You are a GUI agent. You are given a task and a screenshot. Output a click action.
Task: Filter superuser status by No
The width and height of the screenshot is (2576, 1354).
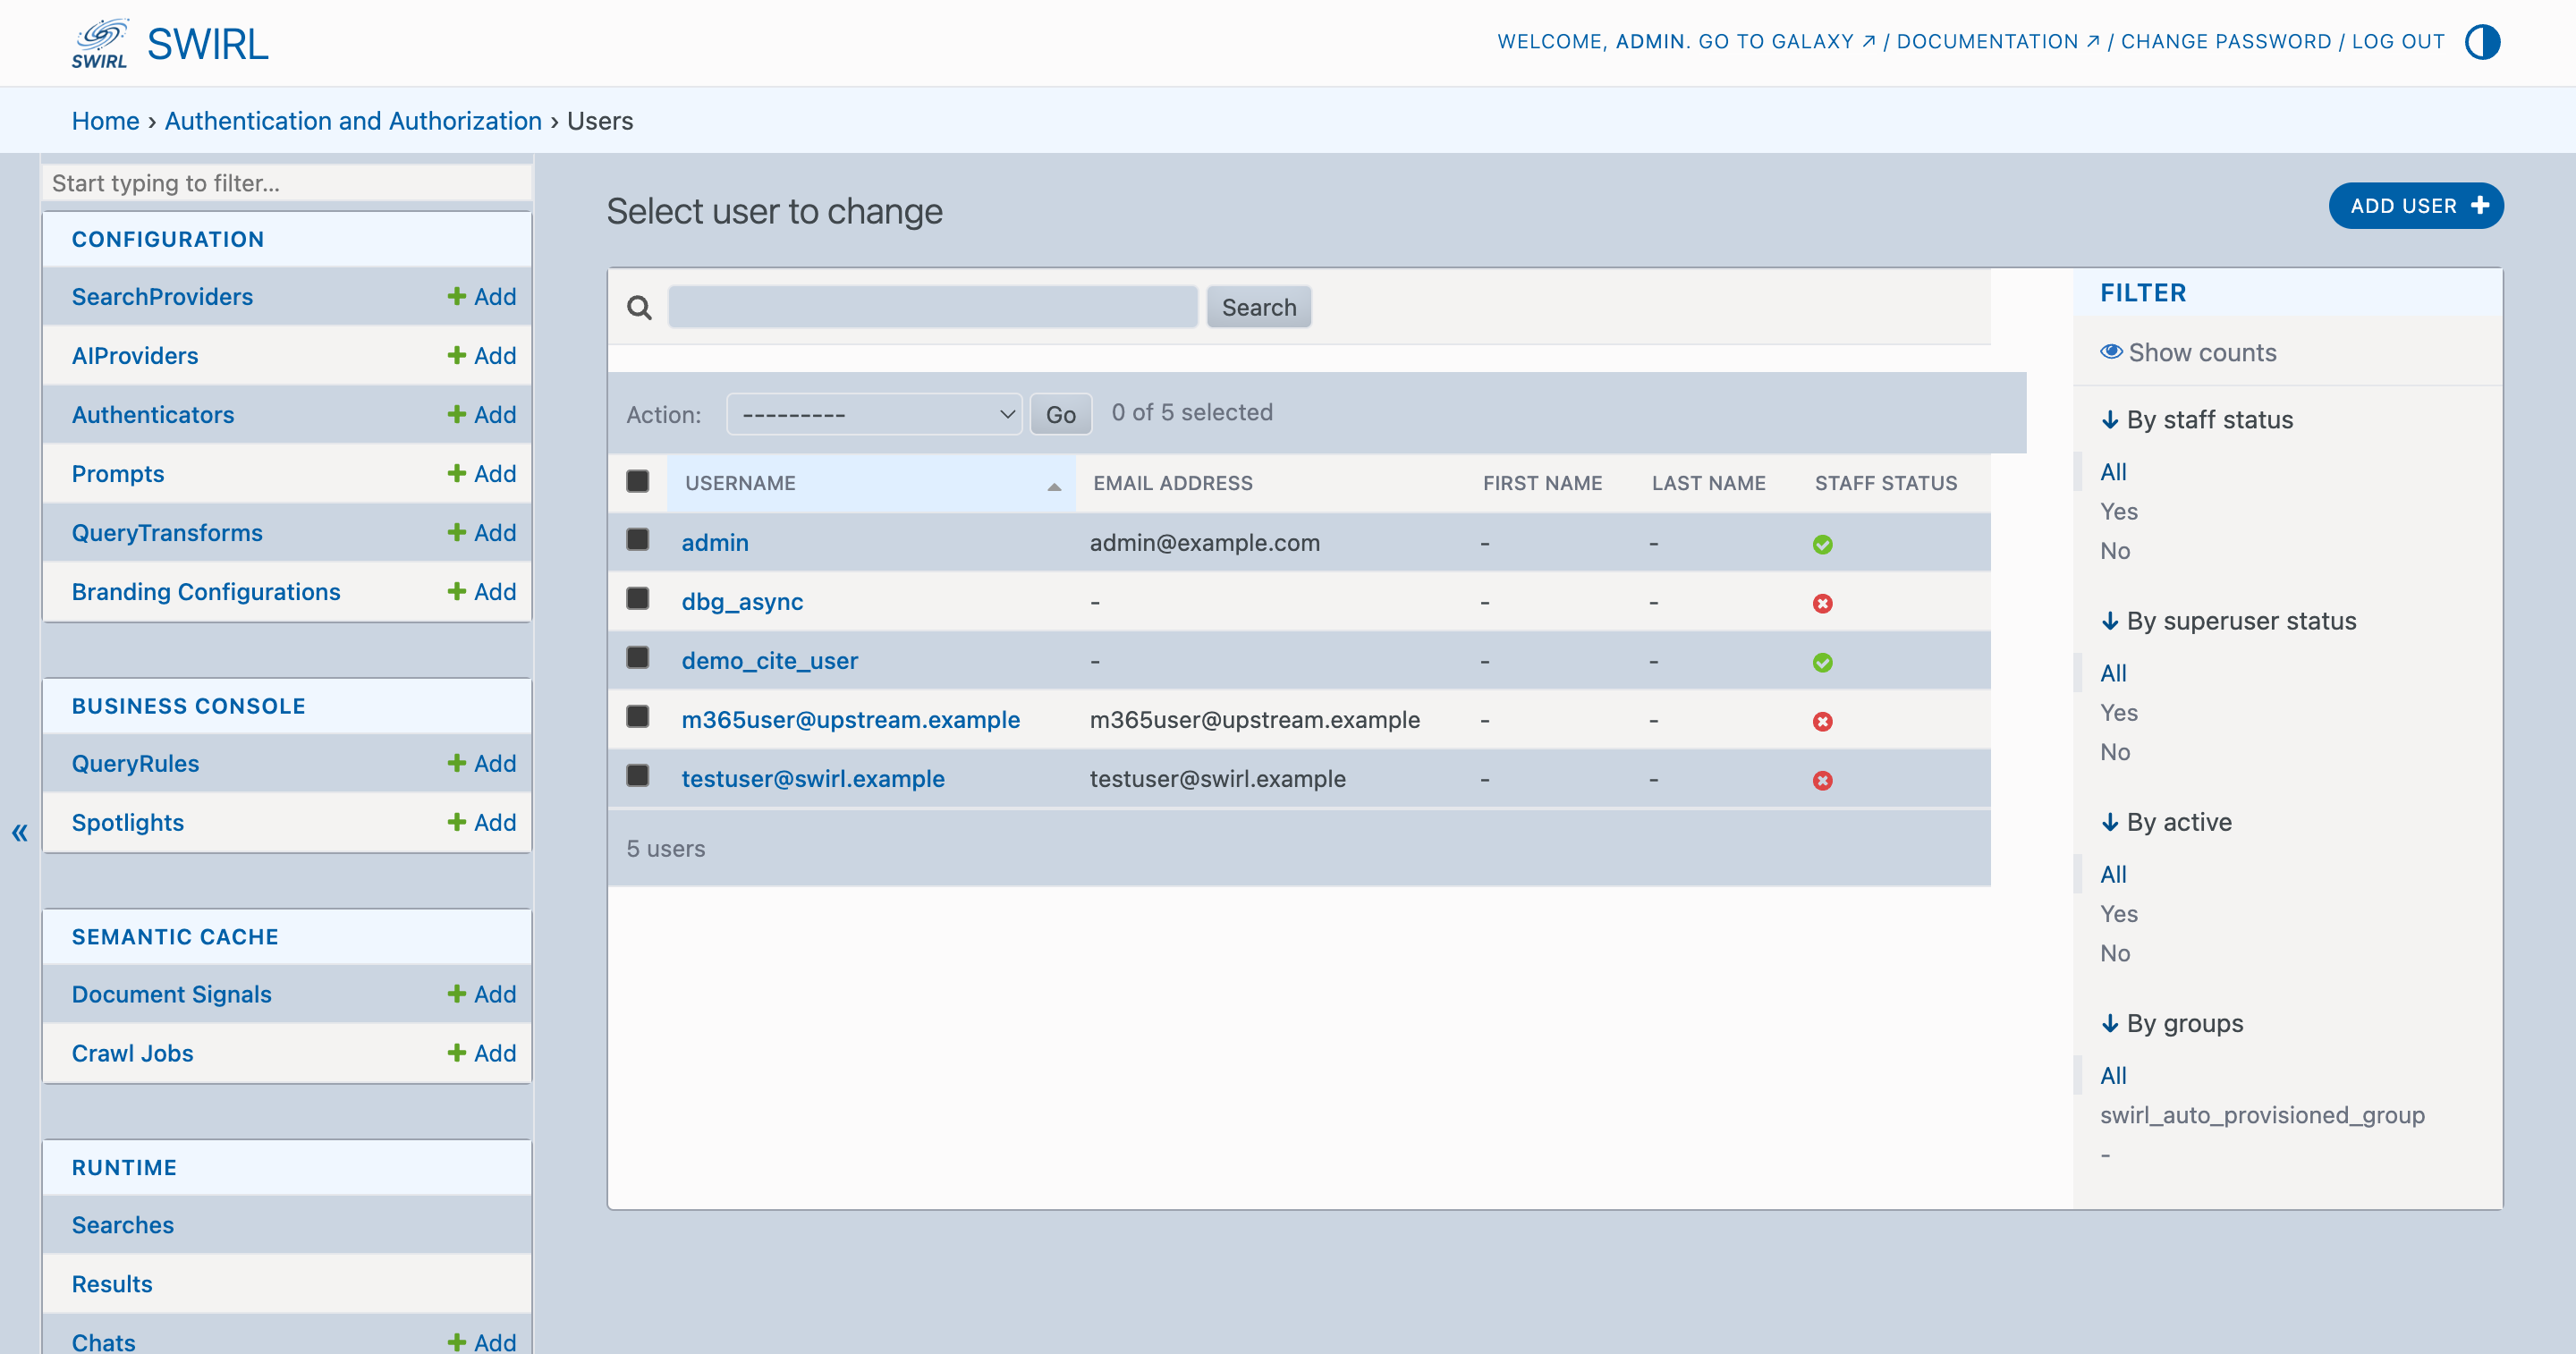(2114, 752)
